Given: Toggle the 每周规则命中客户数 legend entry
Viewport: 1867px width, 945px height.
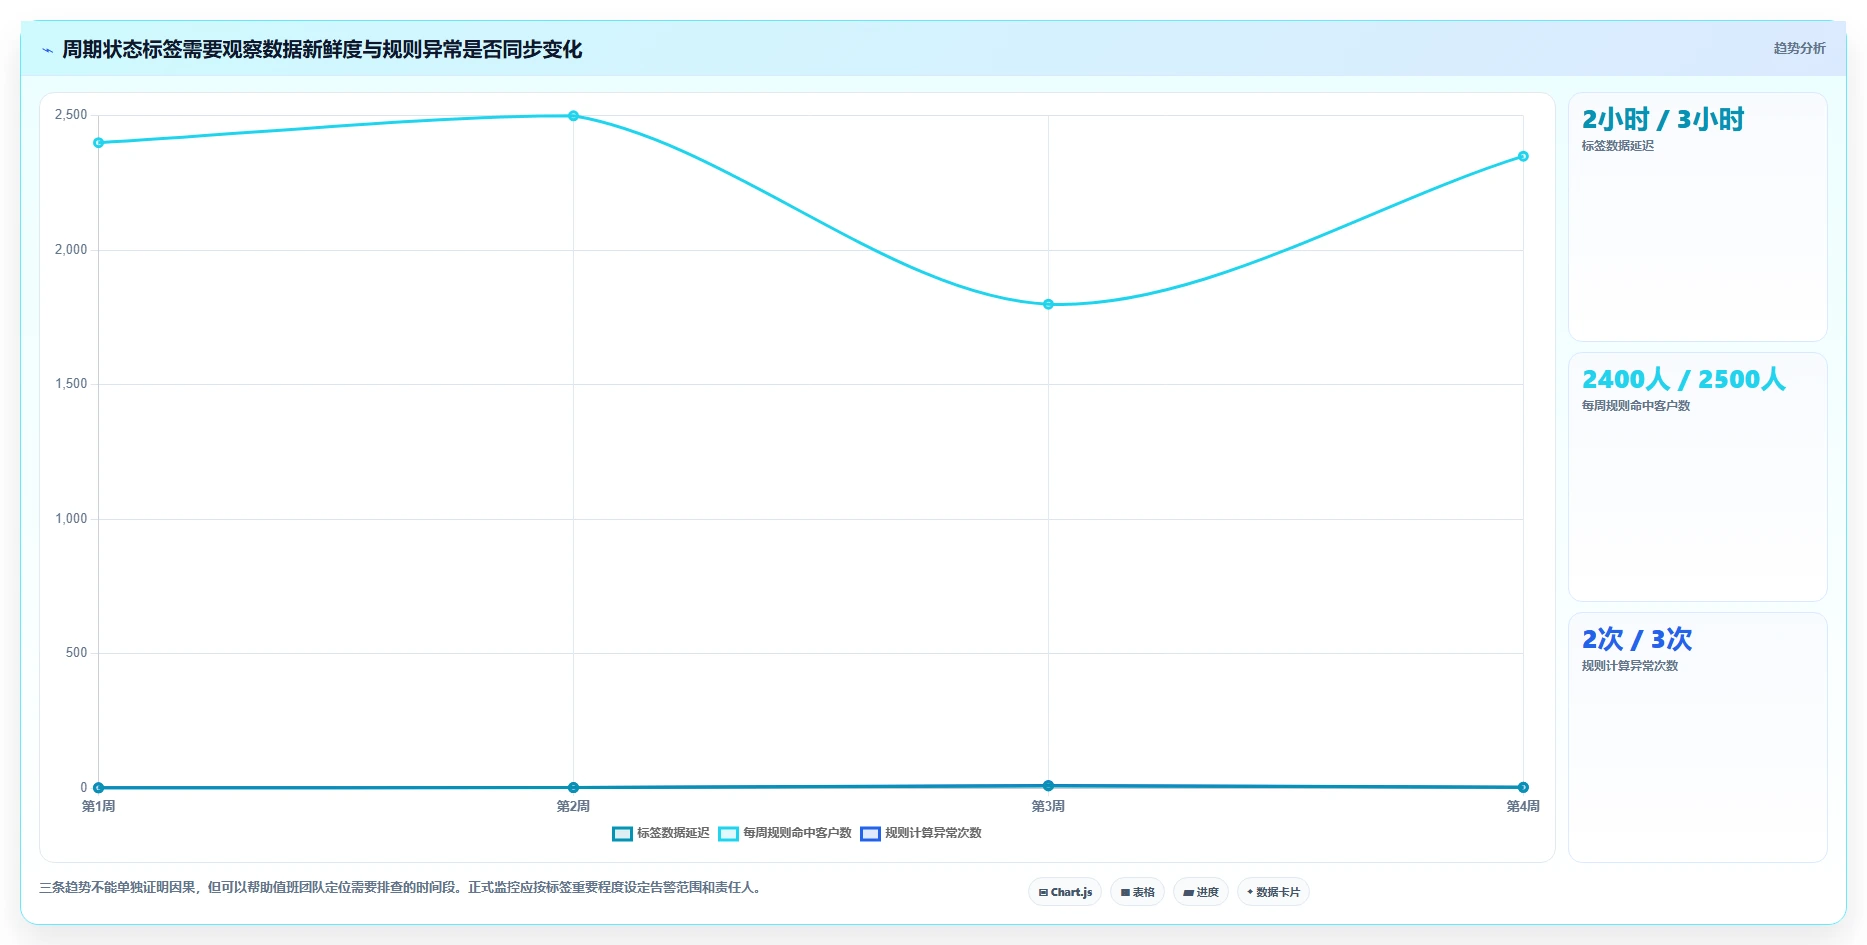Looking at the screenshot, I should (x=785, y=833).
